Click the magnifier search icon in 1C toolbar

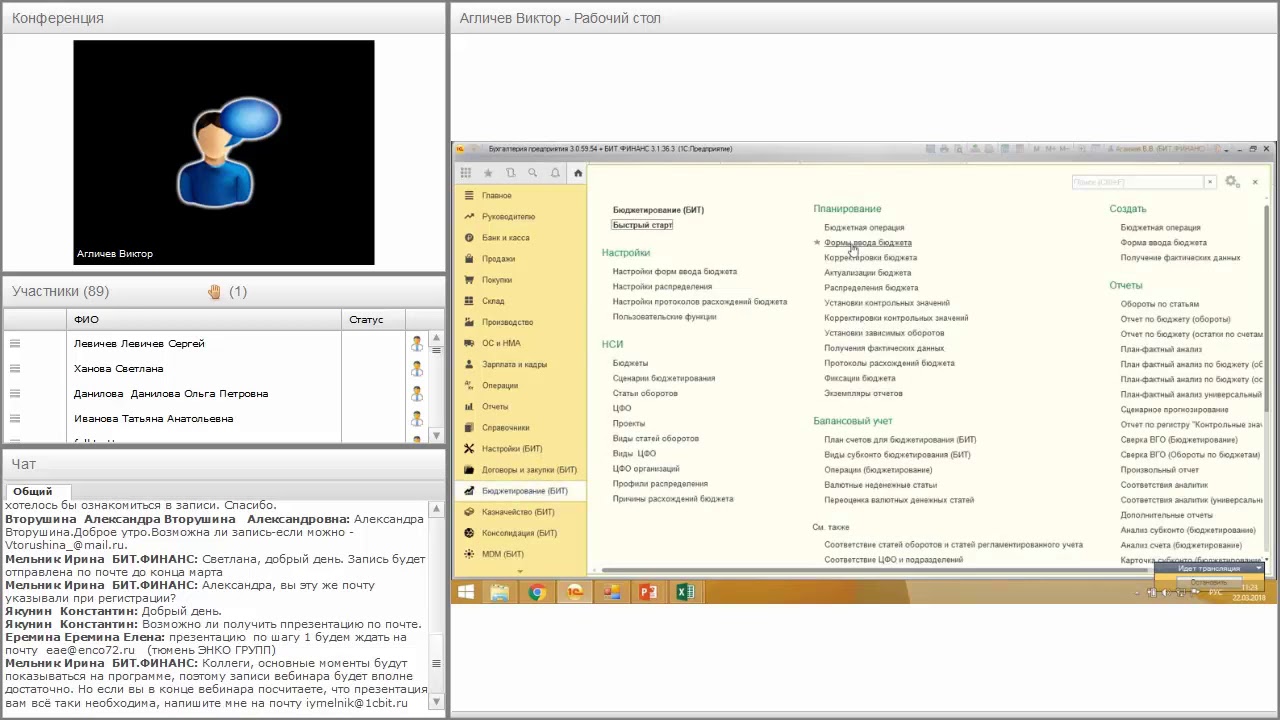[533, 173]
